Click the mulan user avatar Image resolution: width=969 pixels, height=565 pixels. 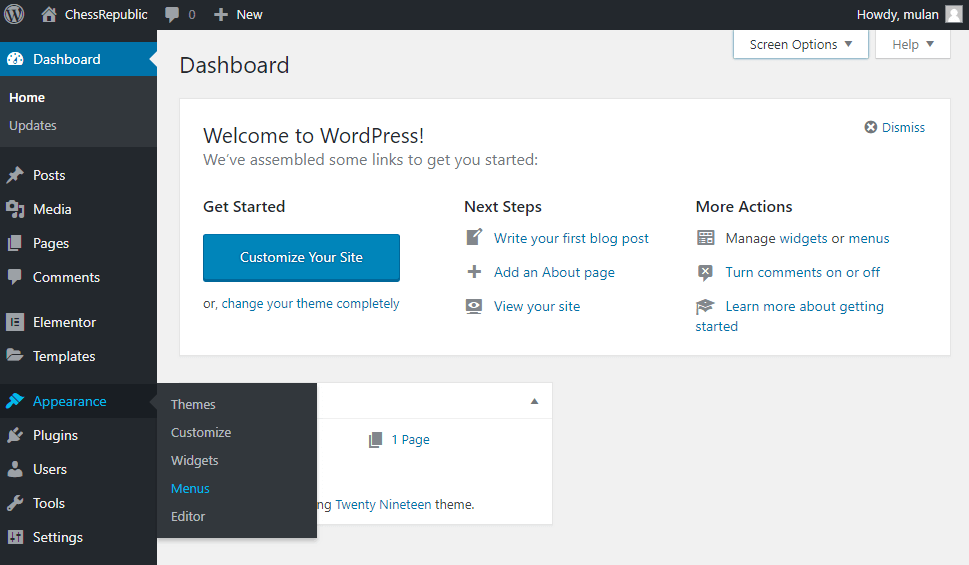tap(954, 14)
